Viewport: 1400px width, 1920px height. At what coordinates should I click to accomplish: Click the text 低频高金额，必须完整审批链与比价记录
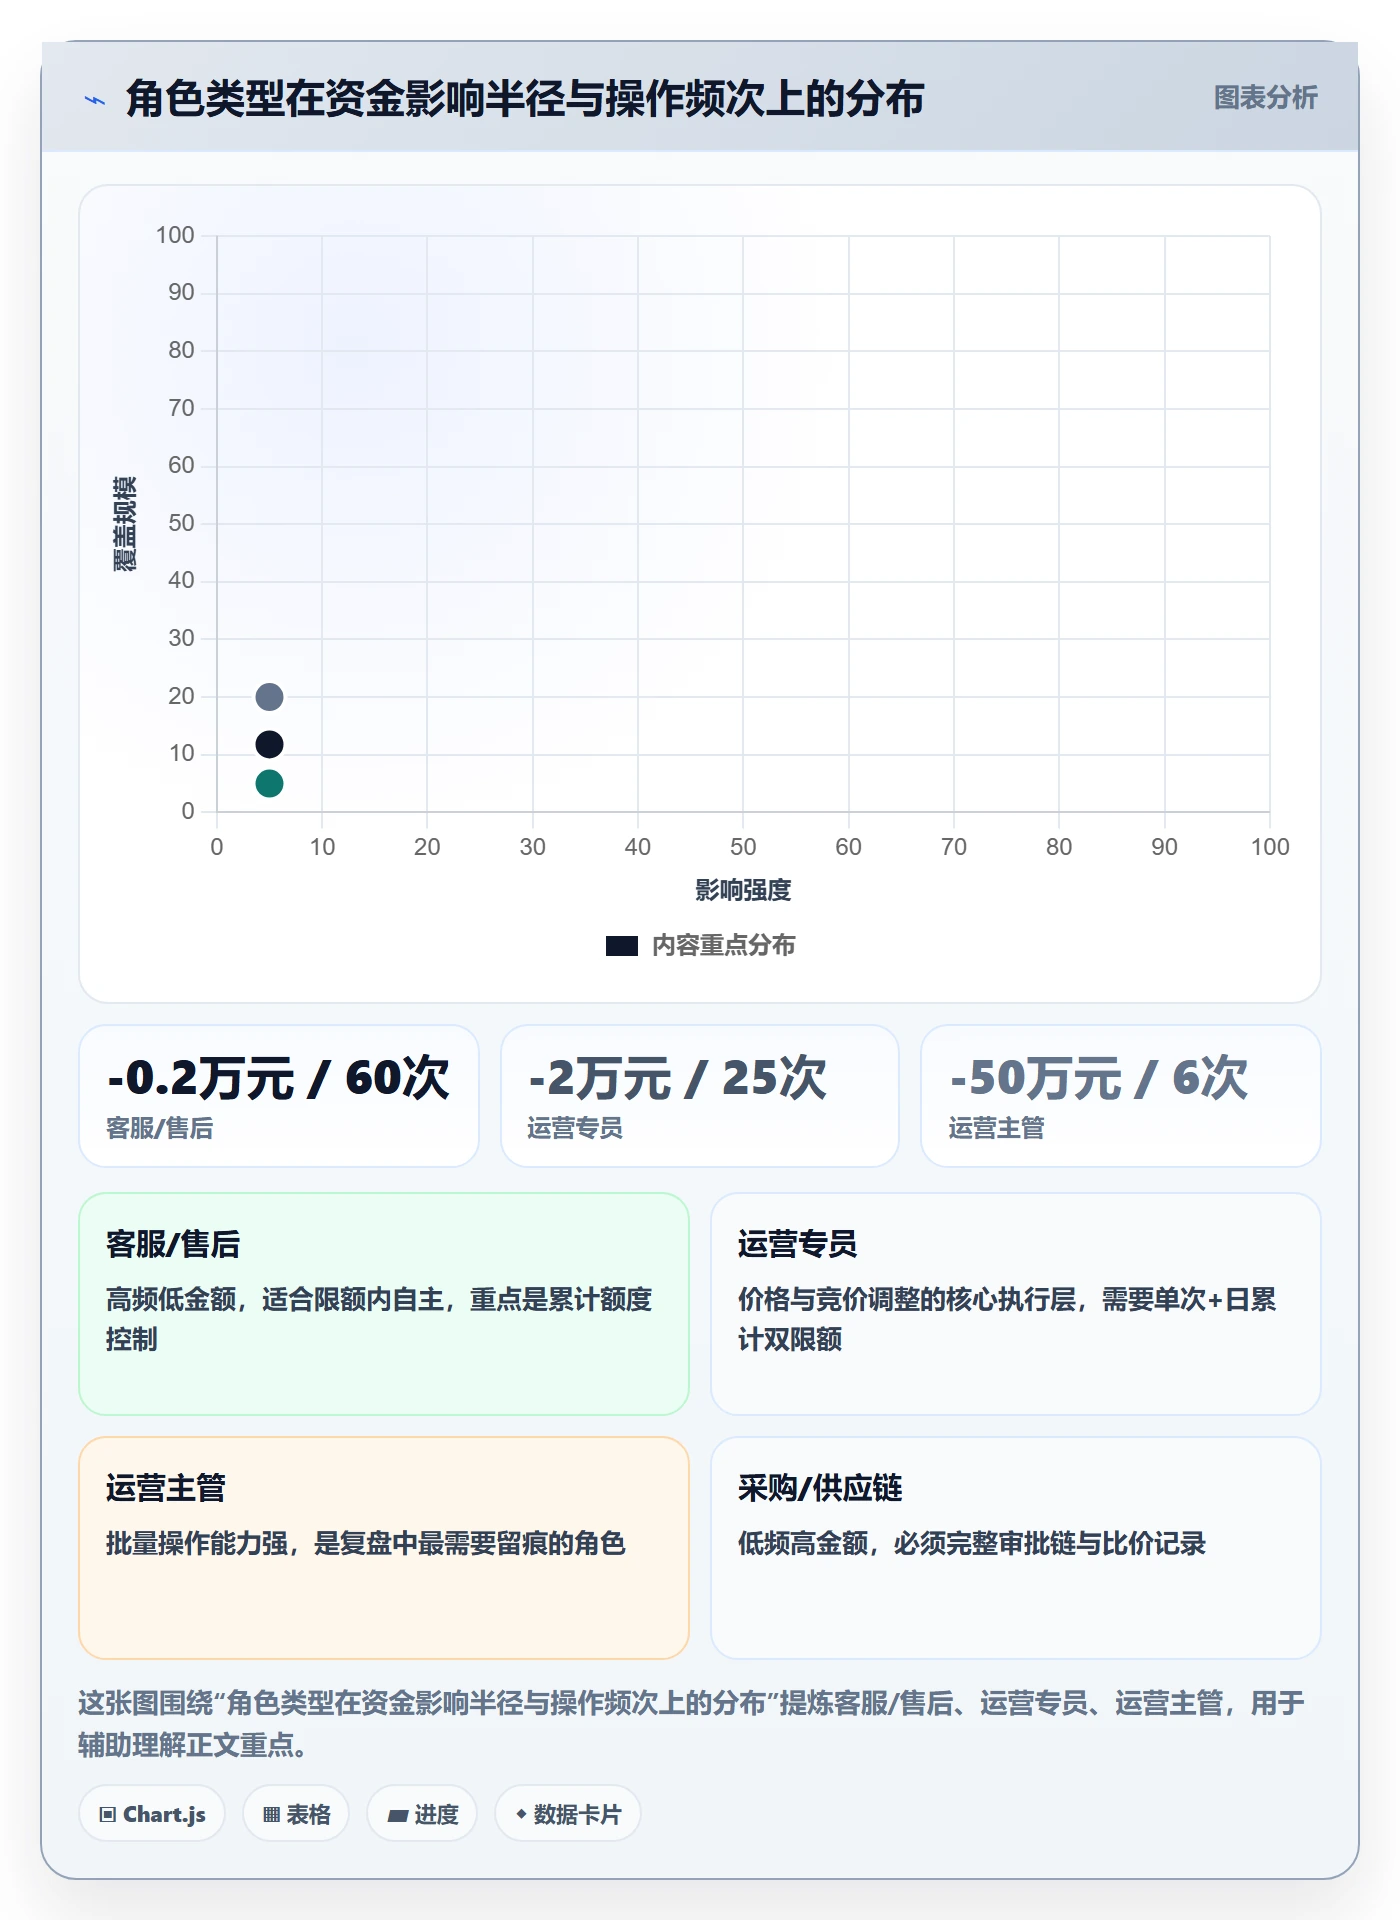click(972, 1543)
